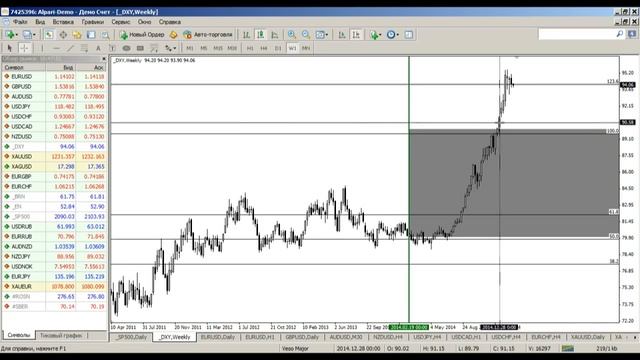This screenshot has height=360, width=640.
Task: Switch timeframe to M30
Action: pos(232,48)
